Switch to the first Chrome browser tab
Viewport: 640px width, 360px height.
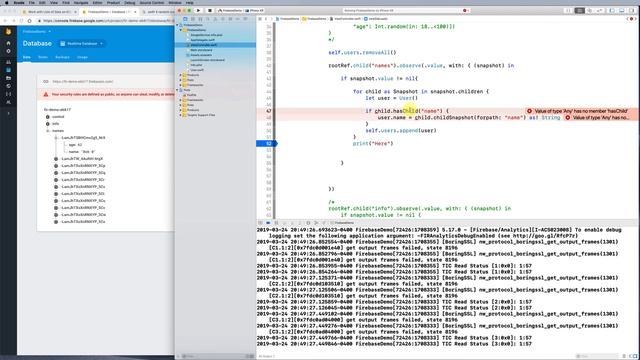click(x=48, y=11)
